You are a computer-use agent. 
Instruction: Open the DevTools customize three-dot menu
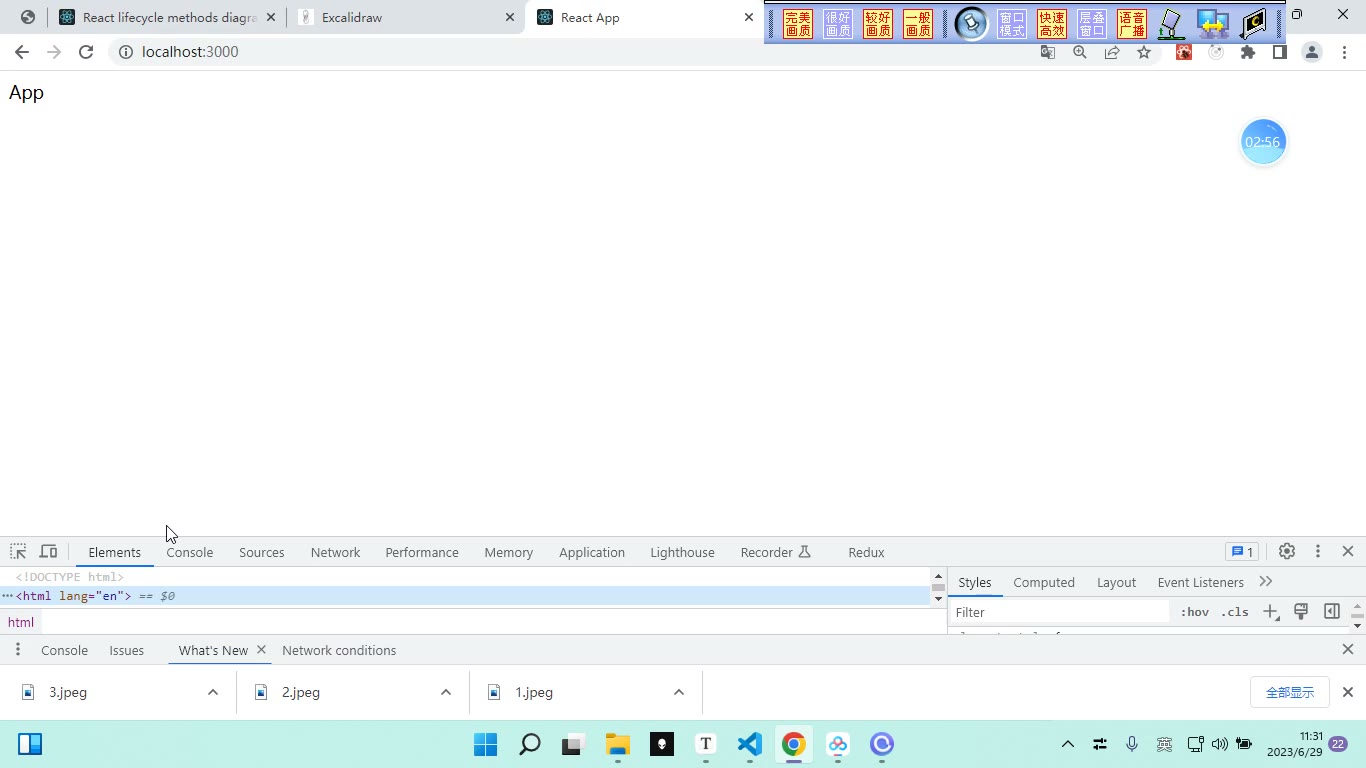coord(1318,551)
